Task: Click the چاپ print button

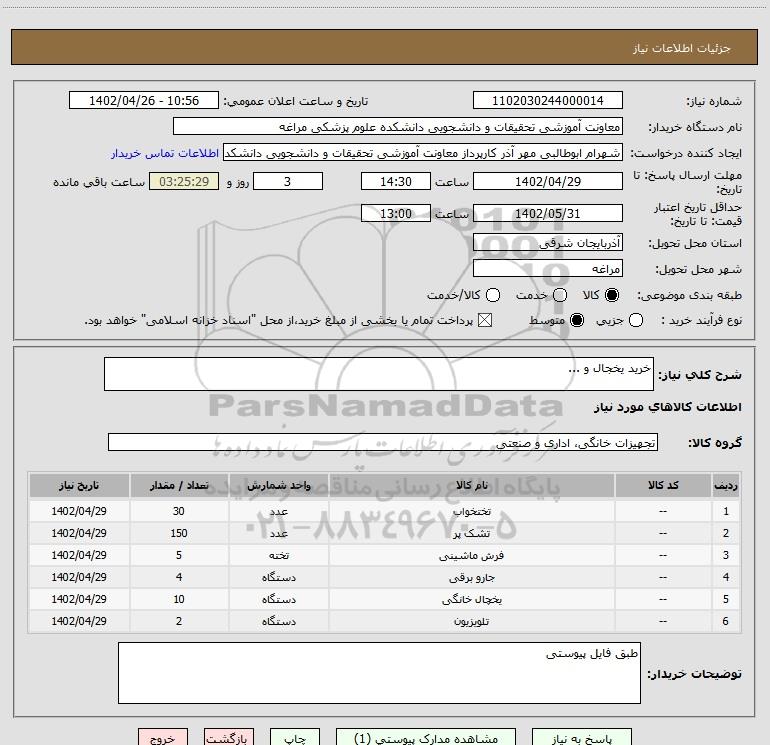Action: point(295,737)
